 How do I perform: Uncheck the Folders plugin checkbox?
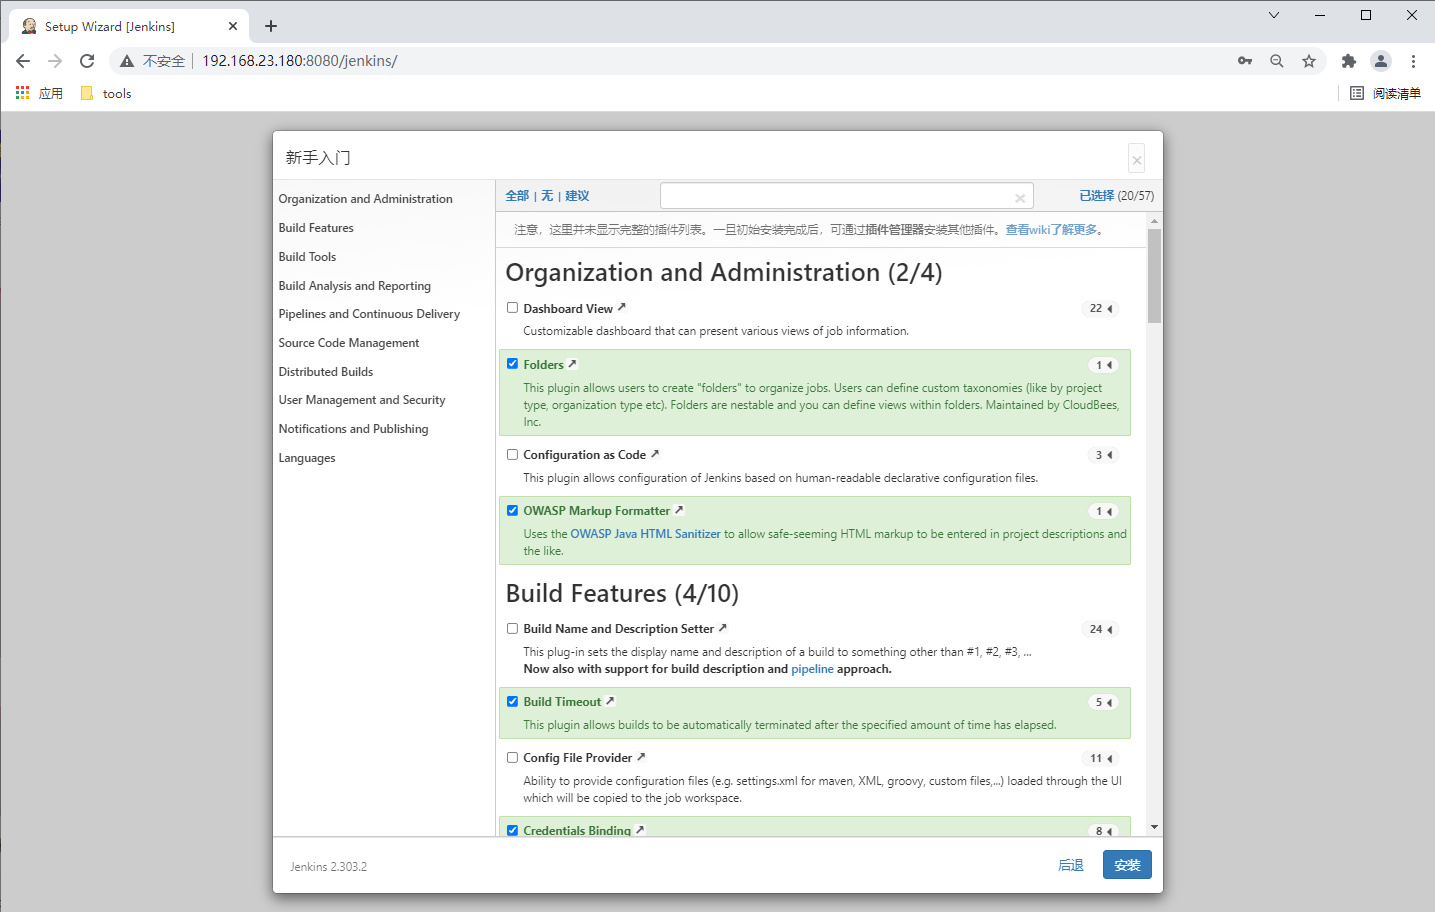[512, 364]
